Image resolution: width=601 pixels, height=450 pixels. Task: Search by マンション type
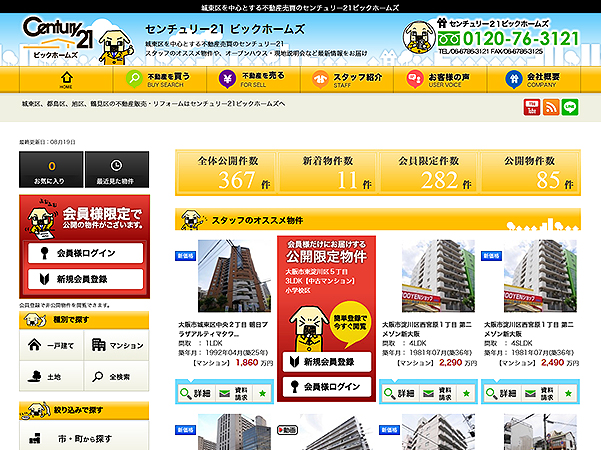pos(117,345)
